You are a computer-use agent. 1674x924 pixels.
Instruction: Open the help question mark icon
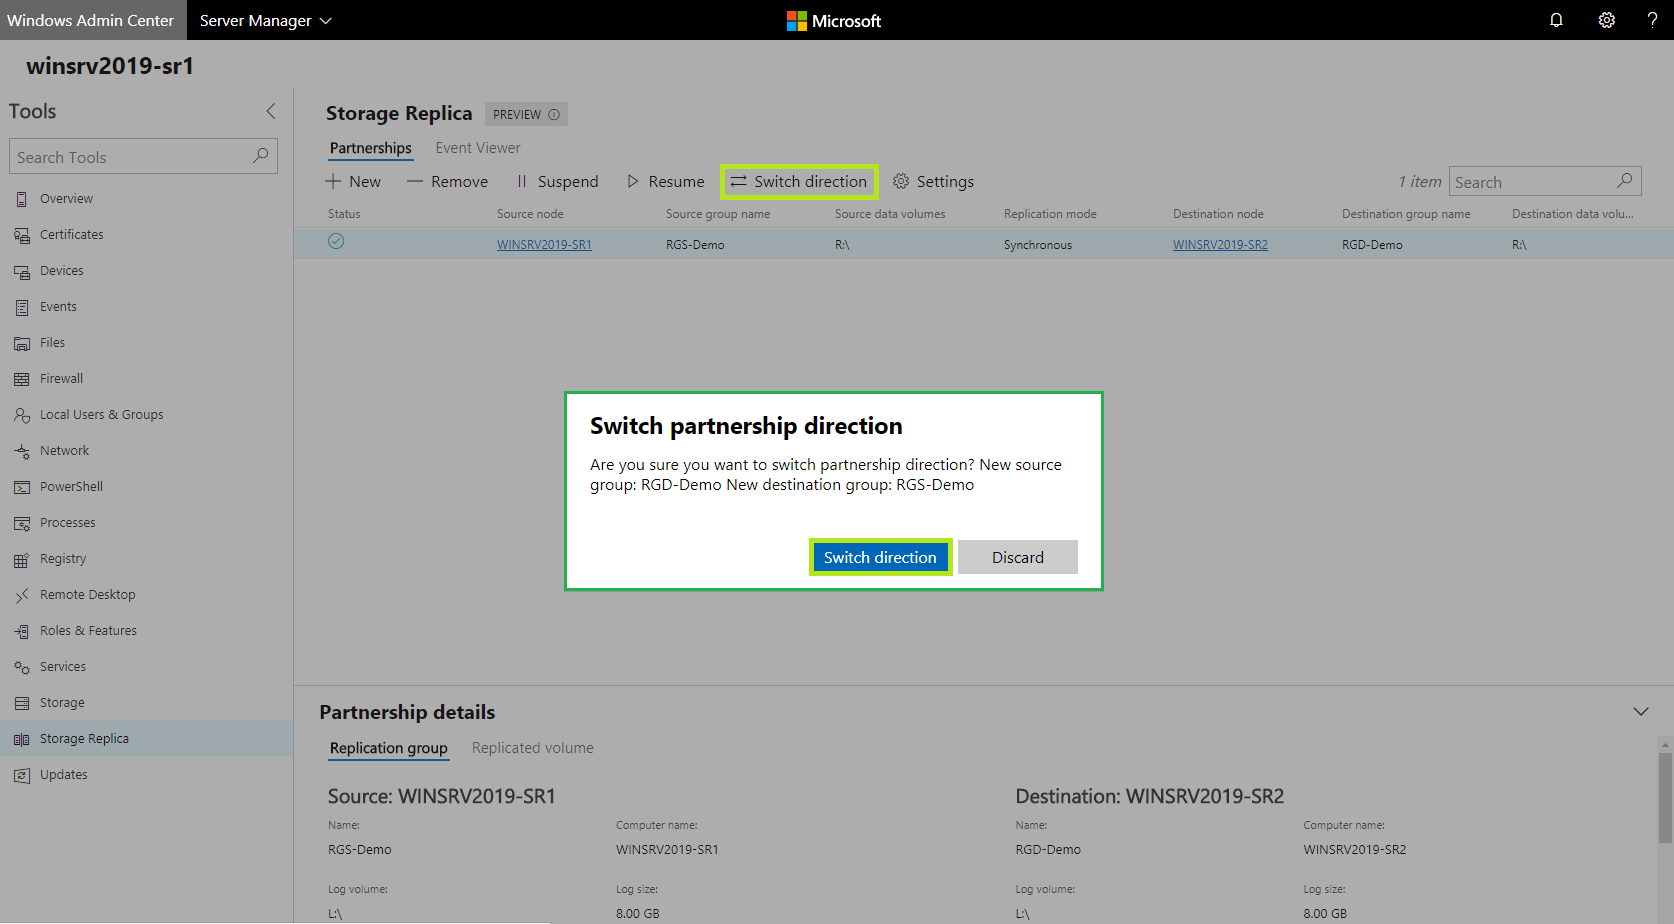point(1652,20)
